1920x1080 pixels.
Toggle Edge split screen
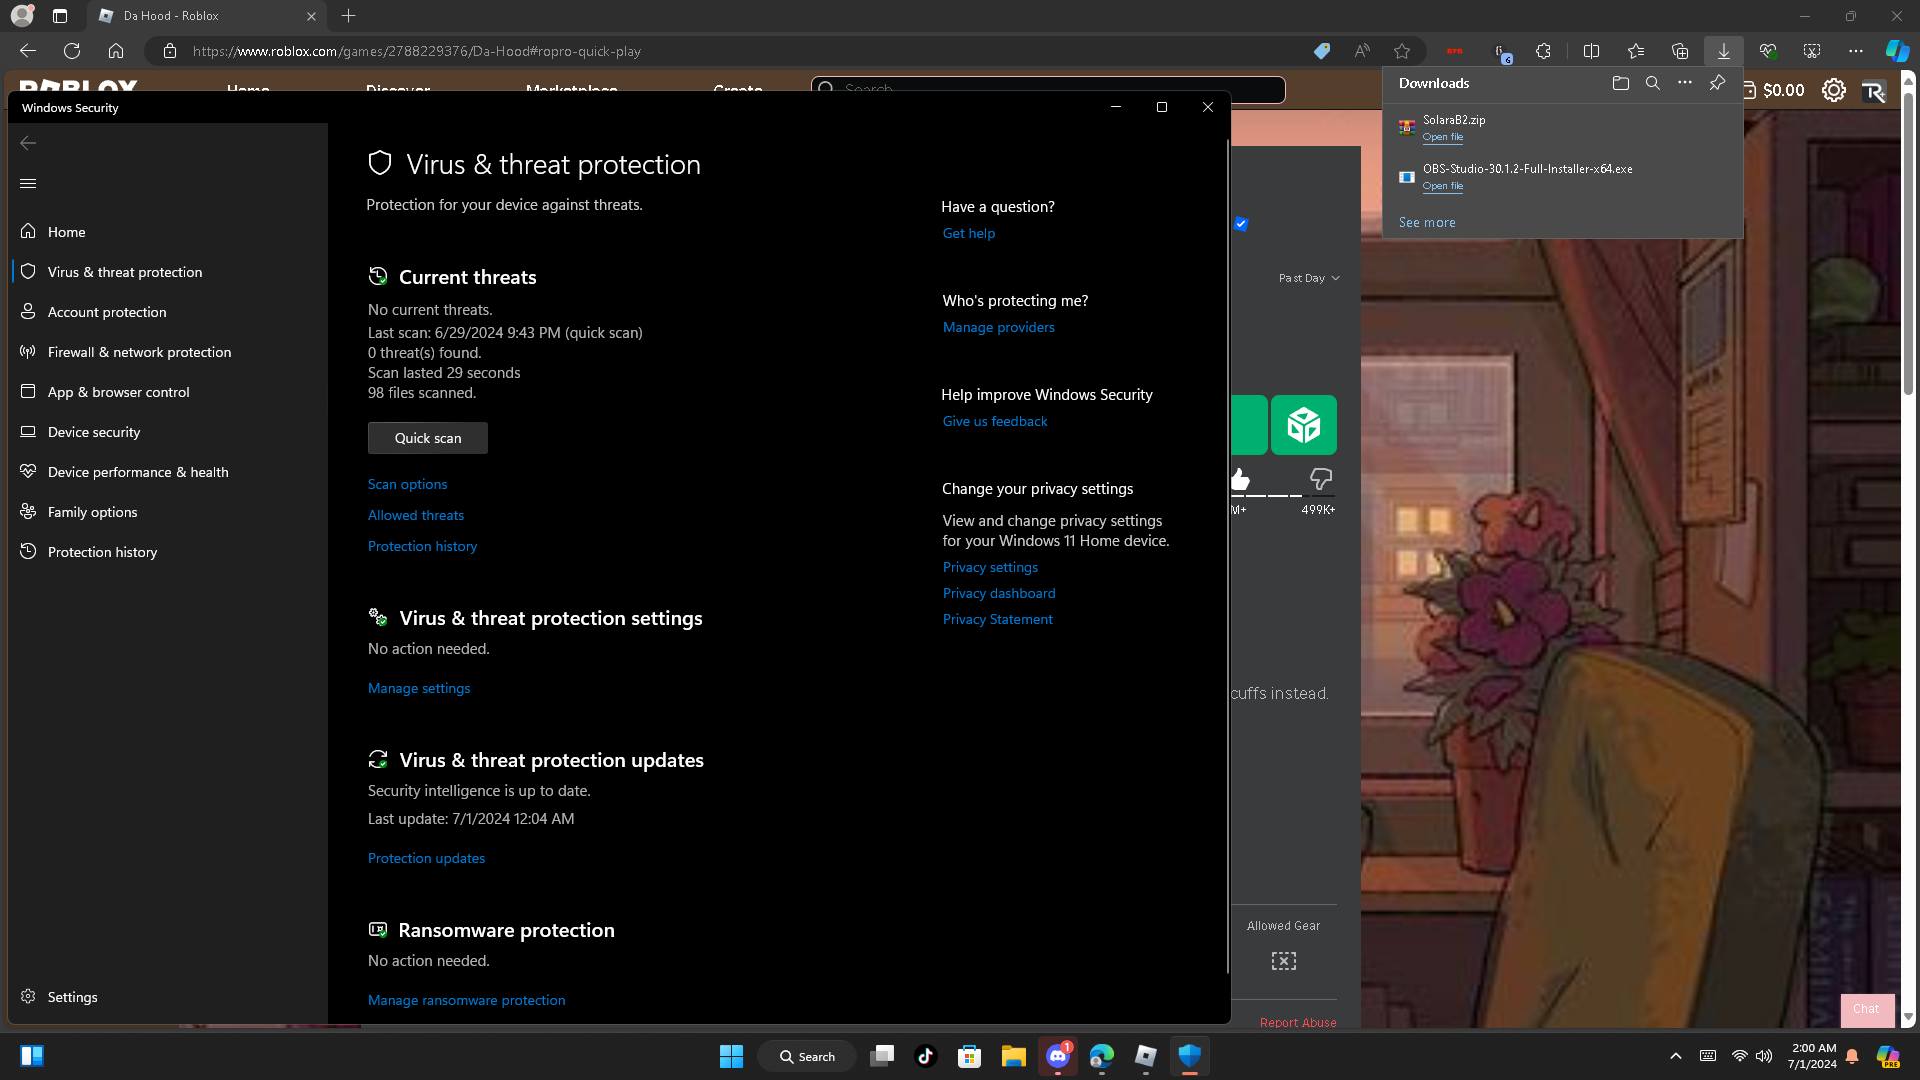coord(1591,51)
